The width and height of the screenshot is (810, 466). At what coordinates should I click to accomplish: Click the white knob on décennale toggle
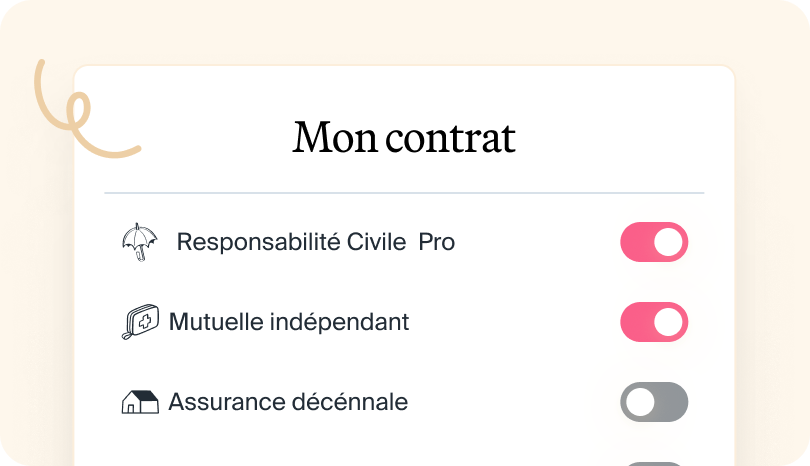tap(640, 402)
